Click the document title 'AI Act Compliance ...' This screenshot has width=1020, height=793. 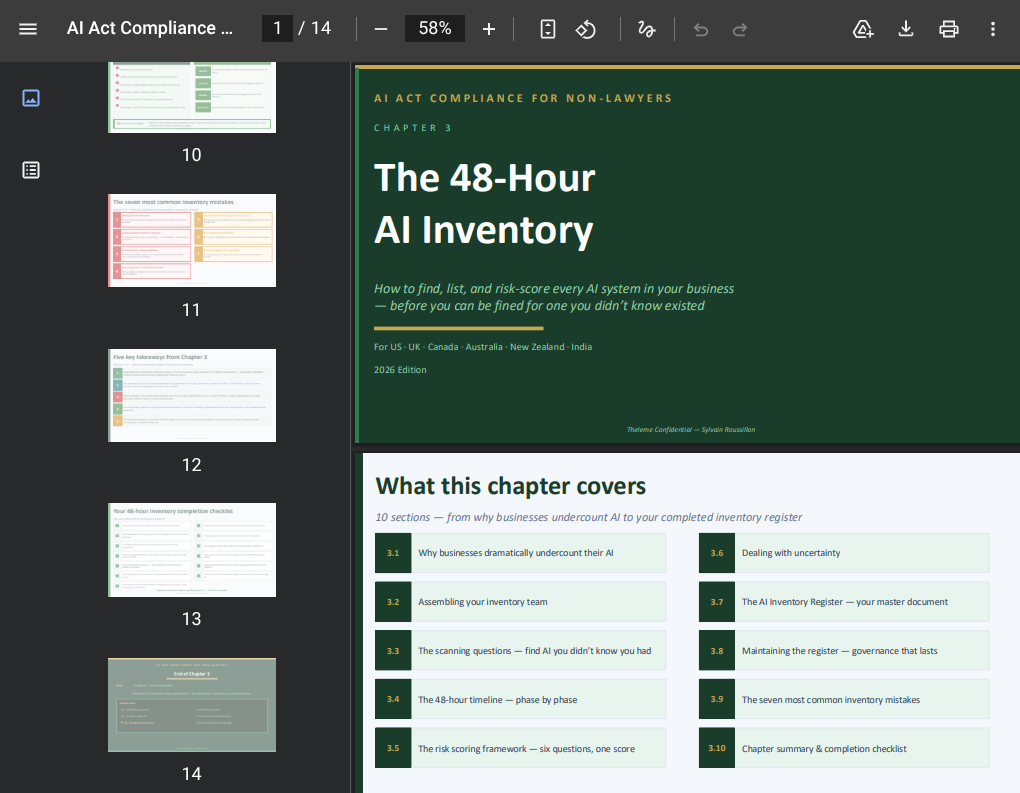click(150, 28)
